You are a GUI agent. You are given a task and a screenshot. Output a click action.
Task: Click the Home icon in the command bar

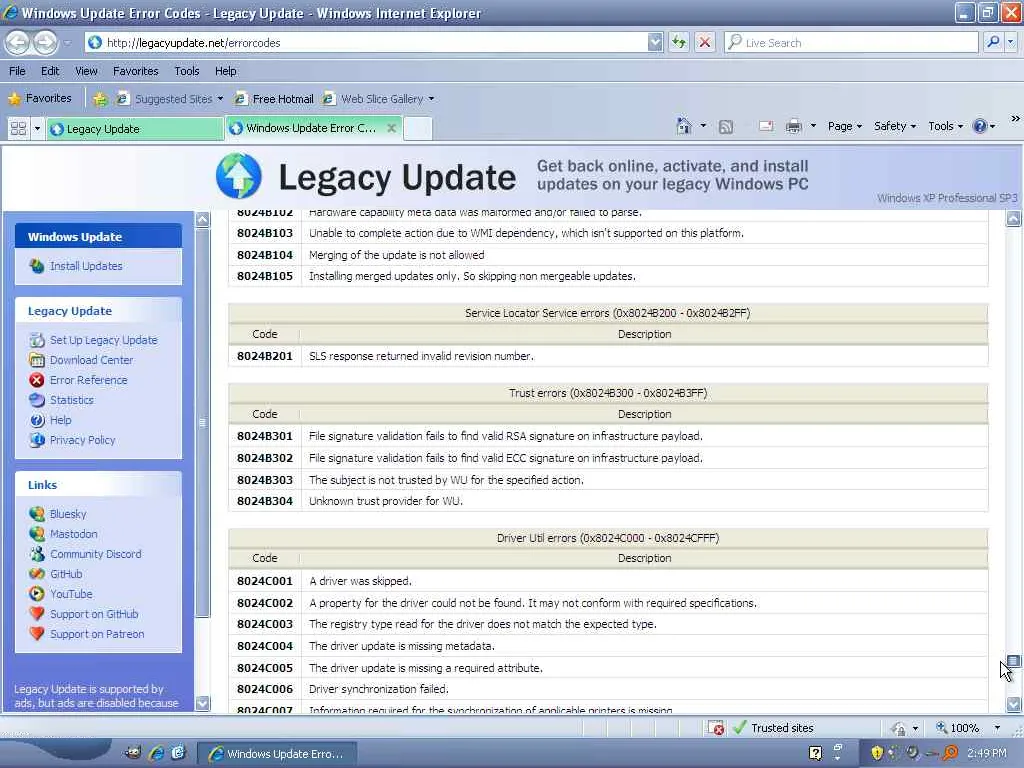684,126
